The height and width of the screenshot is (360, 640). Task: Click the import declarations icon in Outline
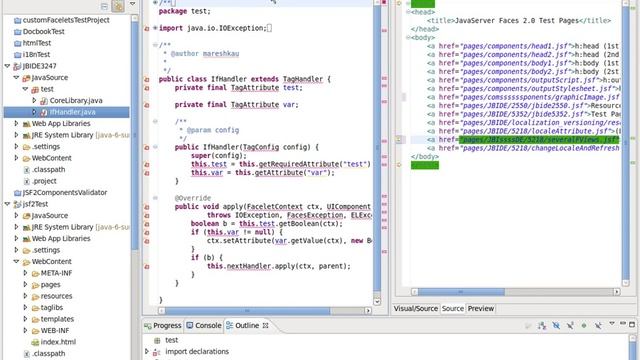[156, 352]
